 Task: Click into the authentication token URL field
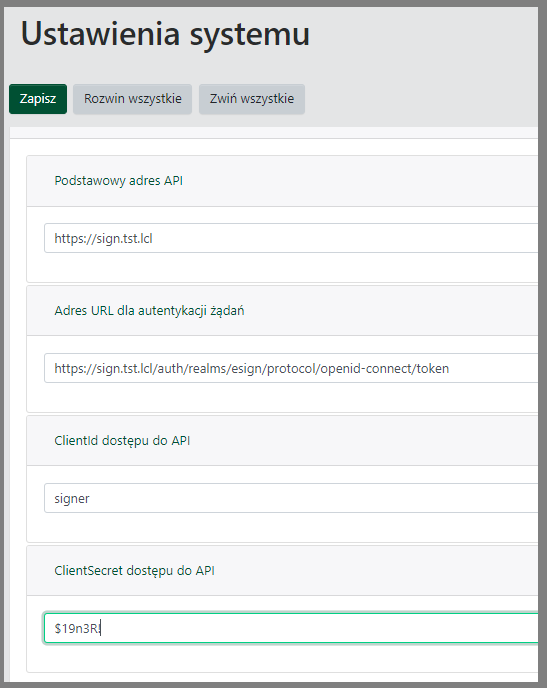tap(291, 368)
